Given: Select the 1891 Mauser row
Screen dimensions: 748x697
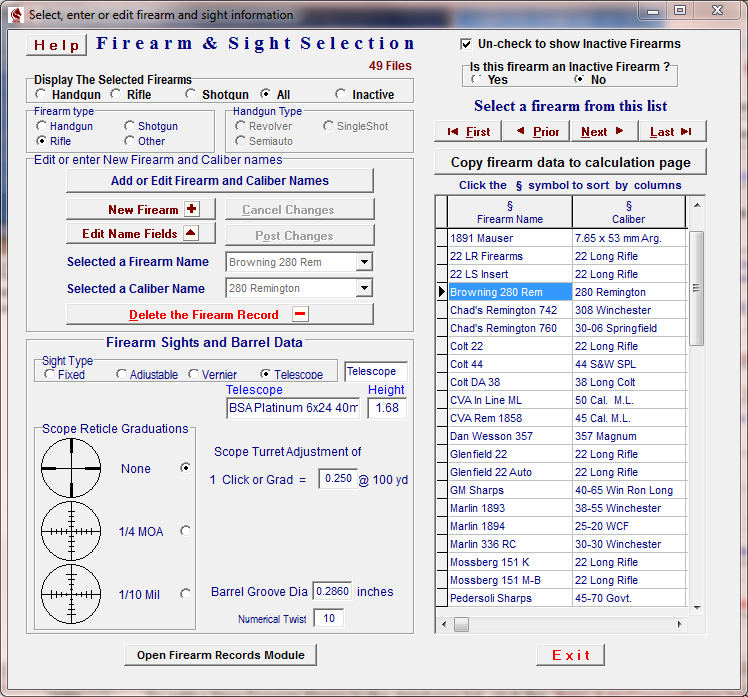Looking at the screenshot, I should [x=568, y=238].
